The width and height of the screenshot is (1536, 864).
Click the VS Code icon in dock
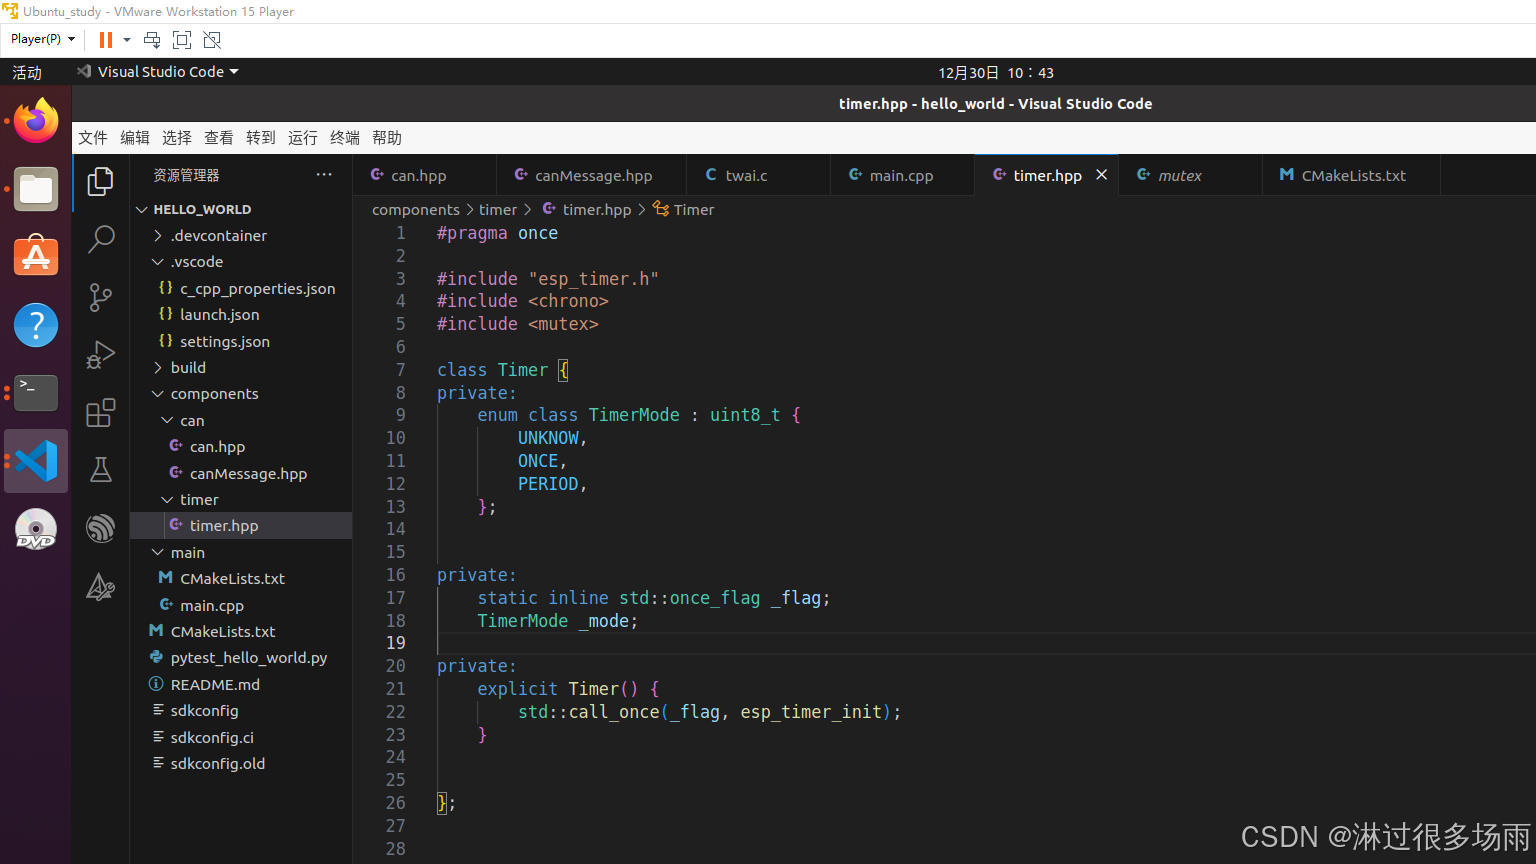[x=36, y=461]
